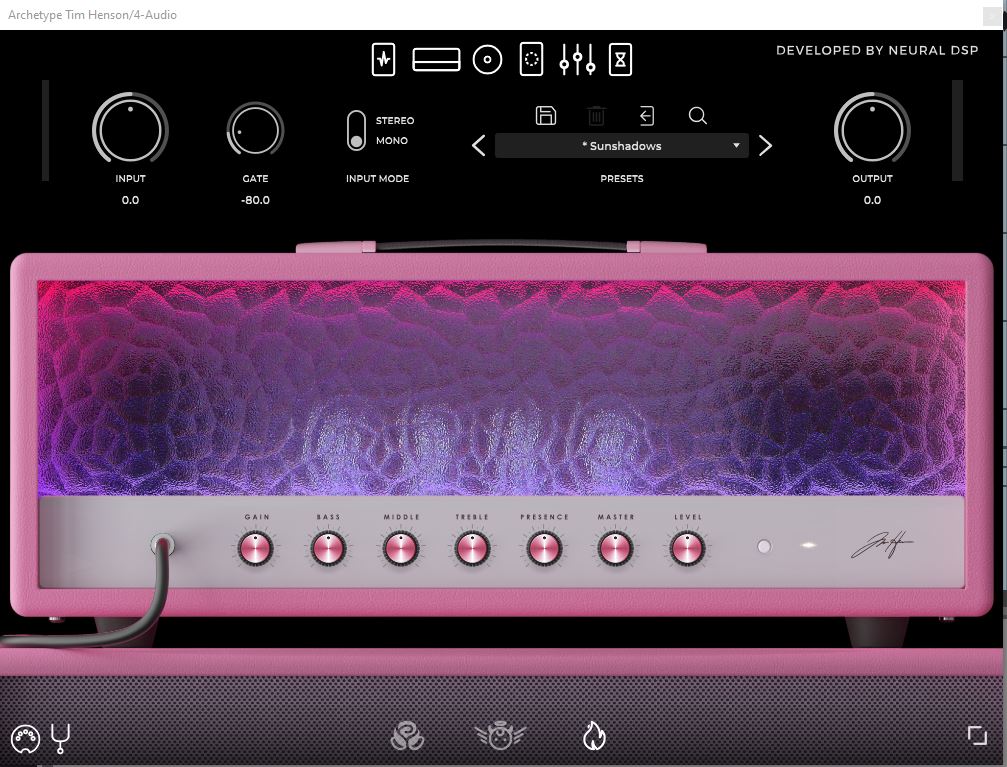Open the hourglass delay/reverb section icon
This screenshot has height=767, width=1007.
pyautogui.click(x=620, y=60)
